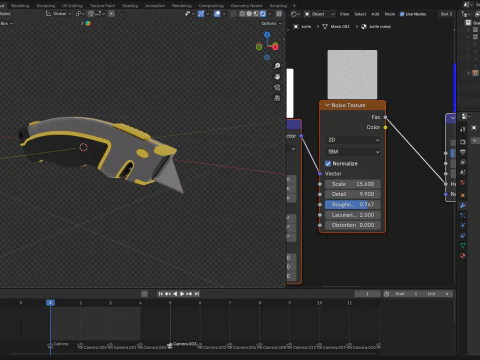Viewport: 480px width, 360px height.
Task: Select solid viewport shading mode
Action: (x=249, y=14)
